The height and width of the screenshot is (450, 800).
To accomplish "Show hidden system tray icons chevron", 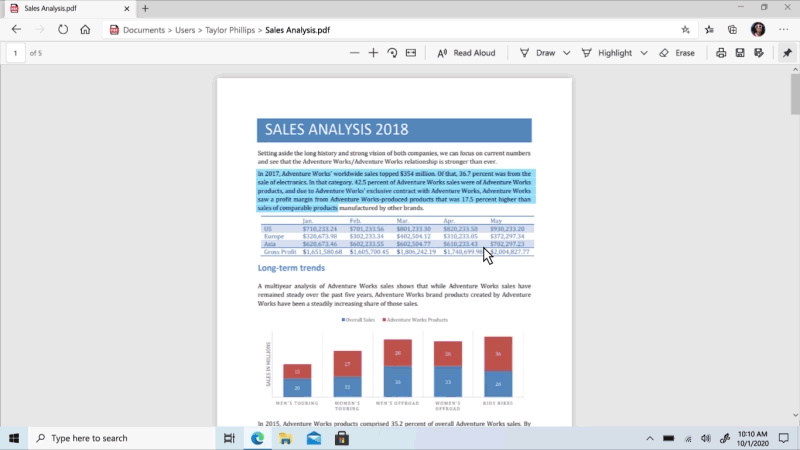I will [x=649, y=438].
